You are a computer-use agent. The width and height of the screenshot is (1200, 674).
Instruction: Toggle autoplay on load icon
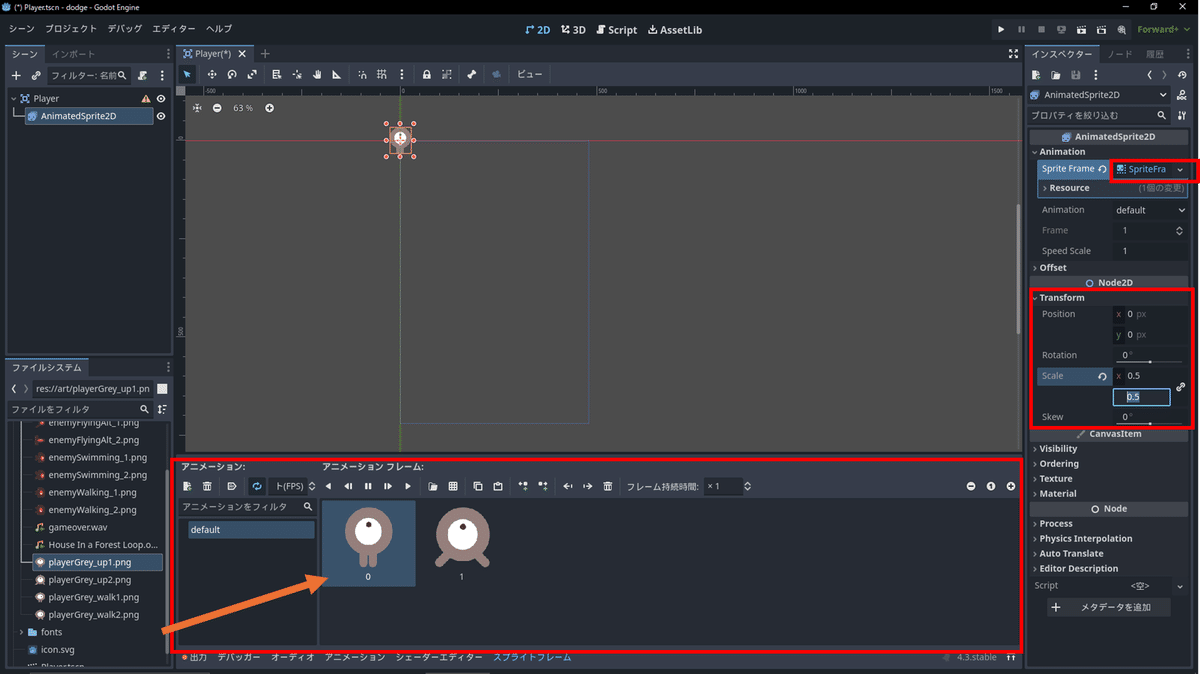click(x=232, y=486)
